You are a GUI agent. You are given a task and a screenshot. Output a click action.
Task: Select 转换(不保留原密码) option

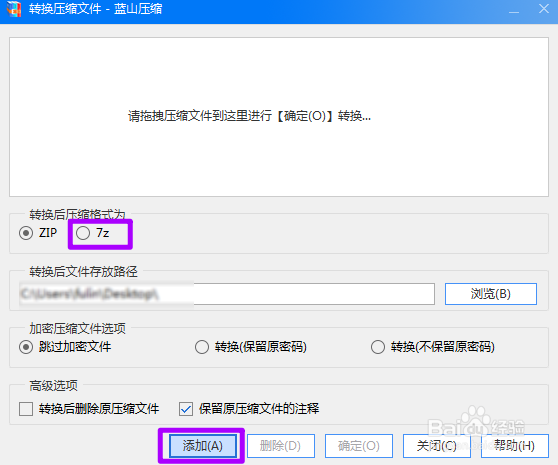pos(378,347)
